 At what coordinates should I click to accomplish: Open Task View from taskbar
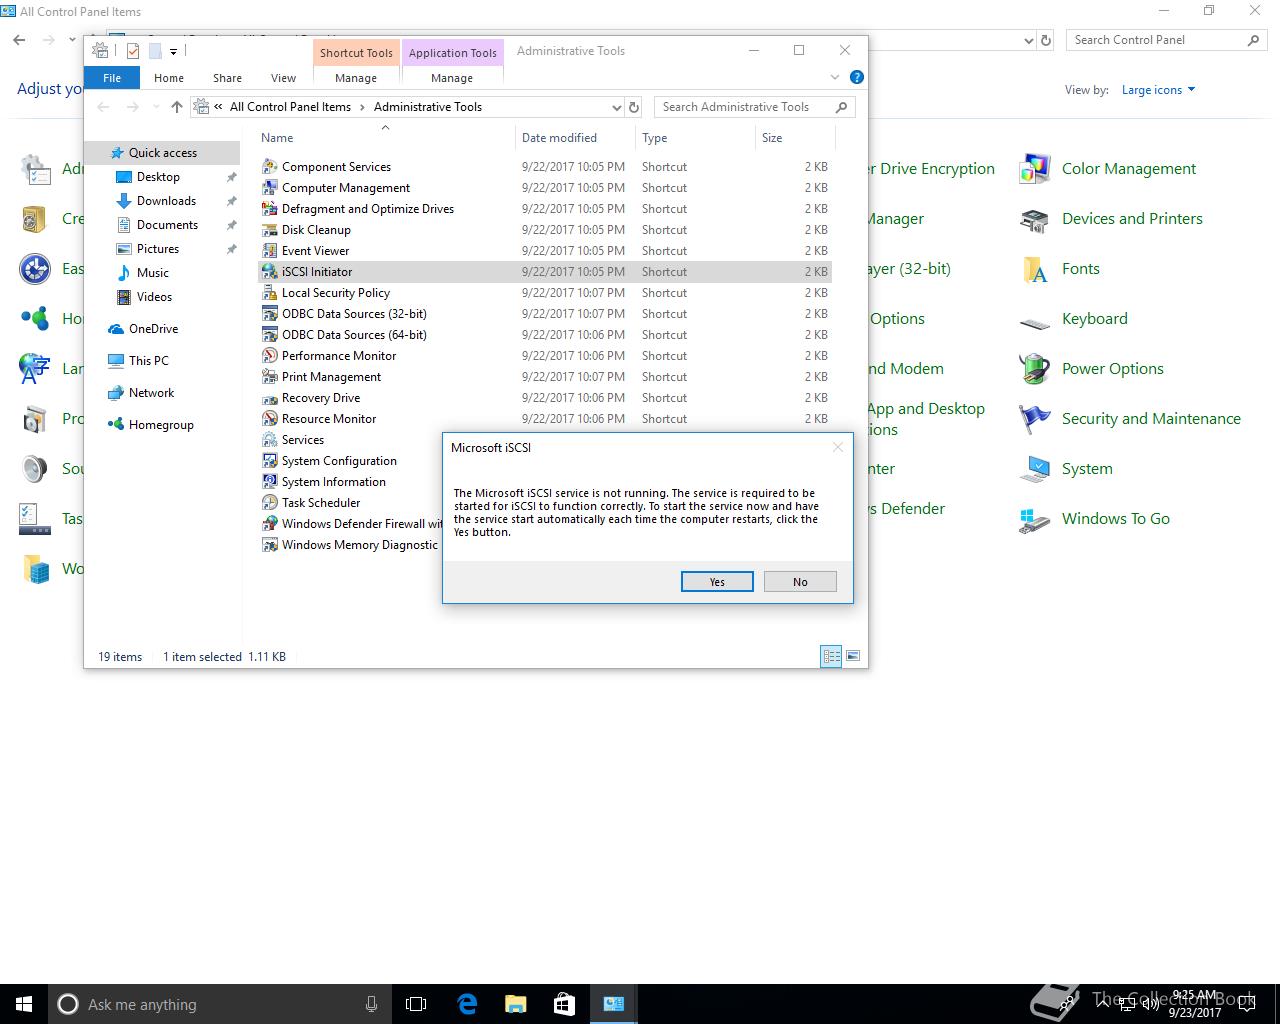point(416,1004)
